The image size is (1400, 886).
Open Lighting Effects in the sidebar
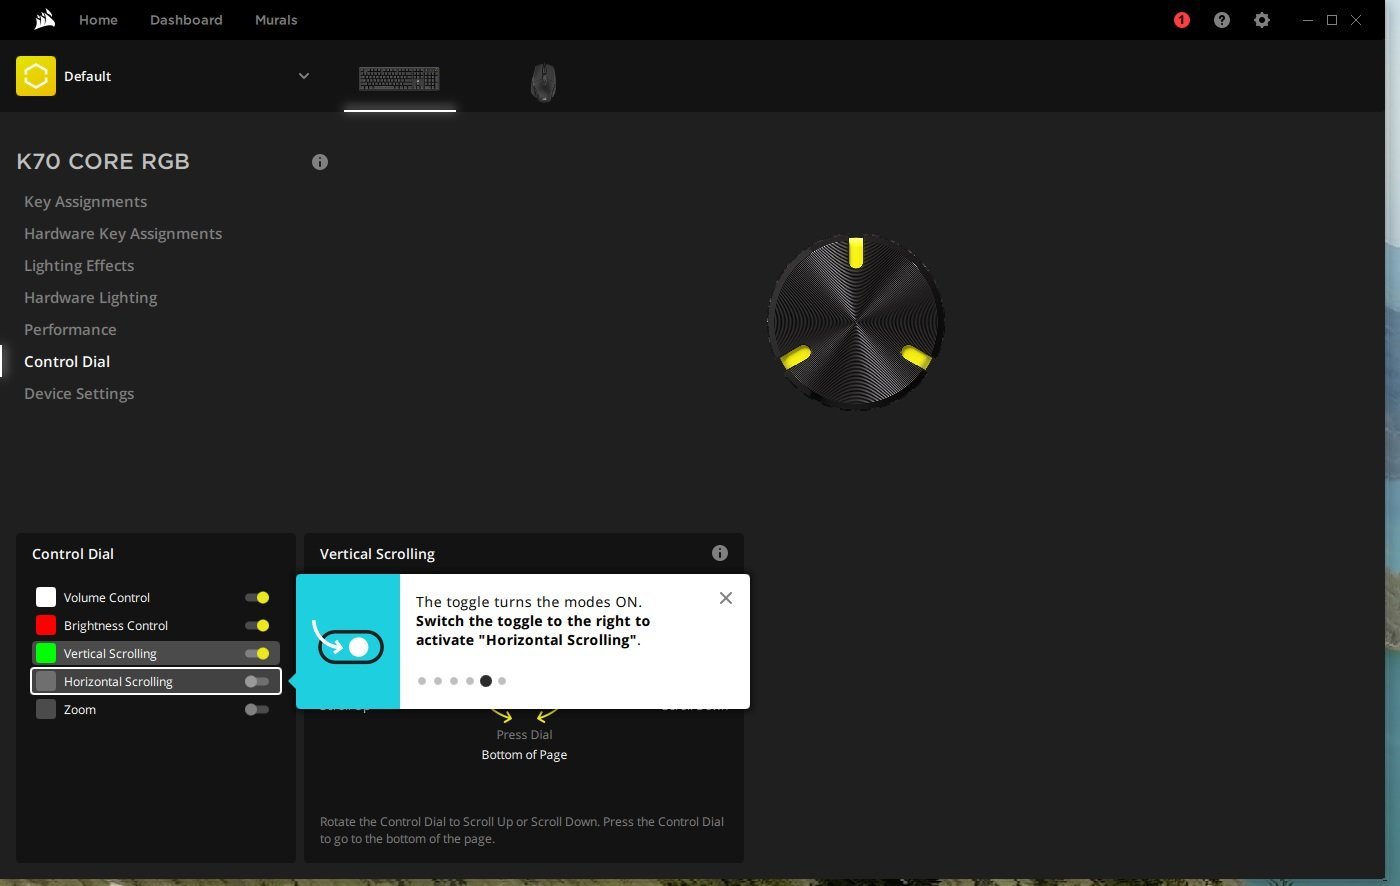click(x=79, y=266)
